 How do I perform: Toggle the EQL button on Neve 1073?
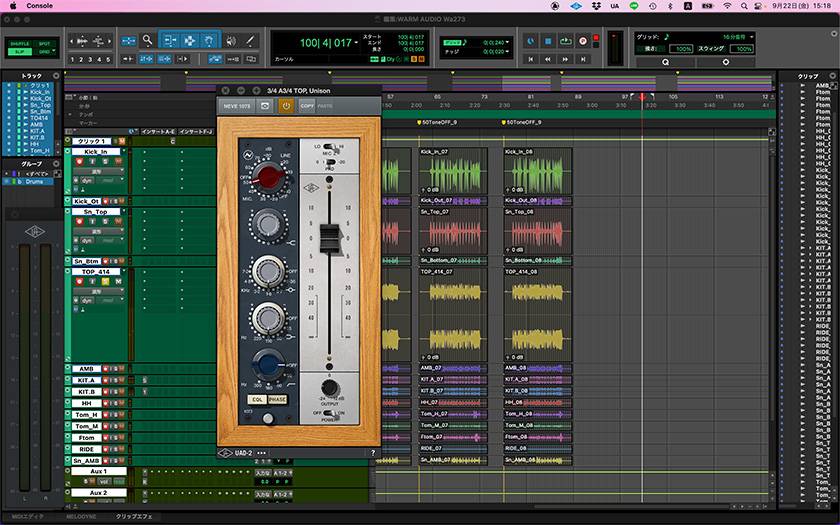(255, 399)
